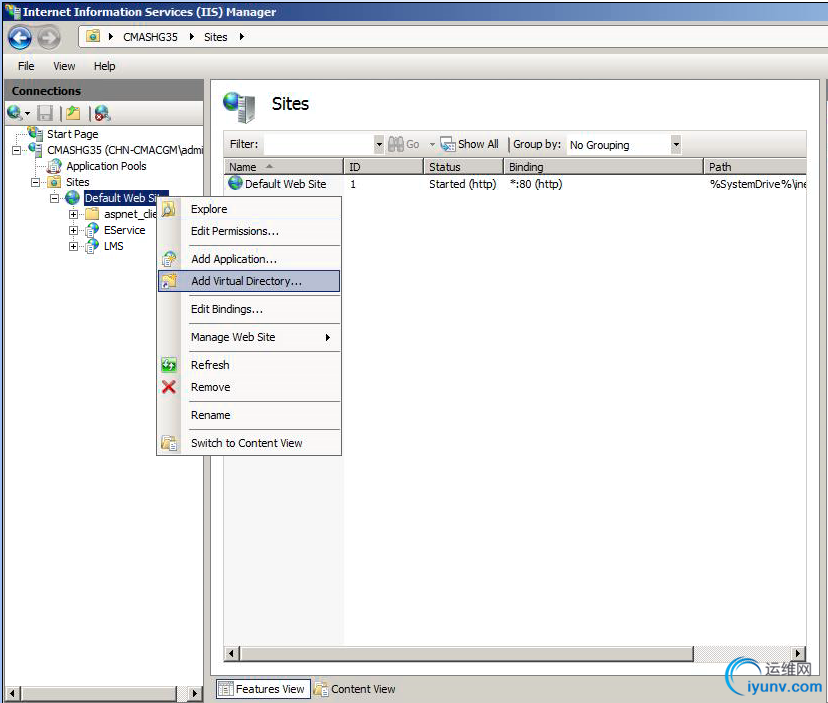Click the binoculars Go icon
Image resolution: width=828 pixels, height=703 pixels.
coord(396,144)
